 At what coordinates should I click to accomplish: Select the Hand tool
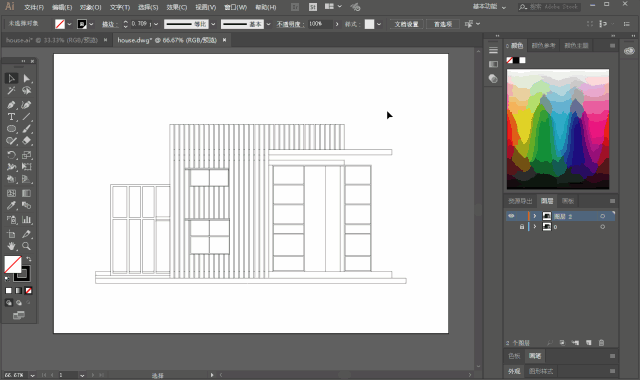click(11, 246)
